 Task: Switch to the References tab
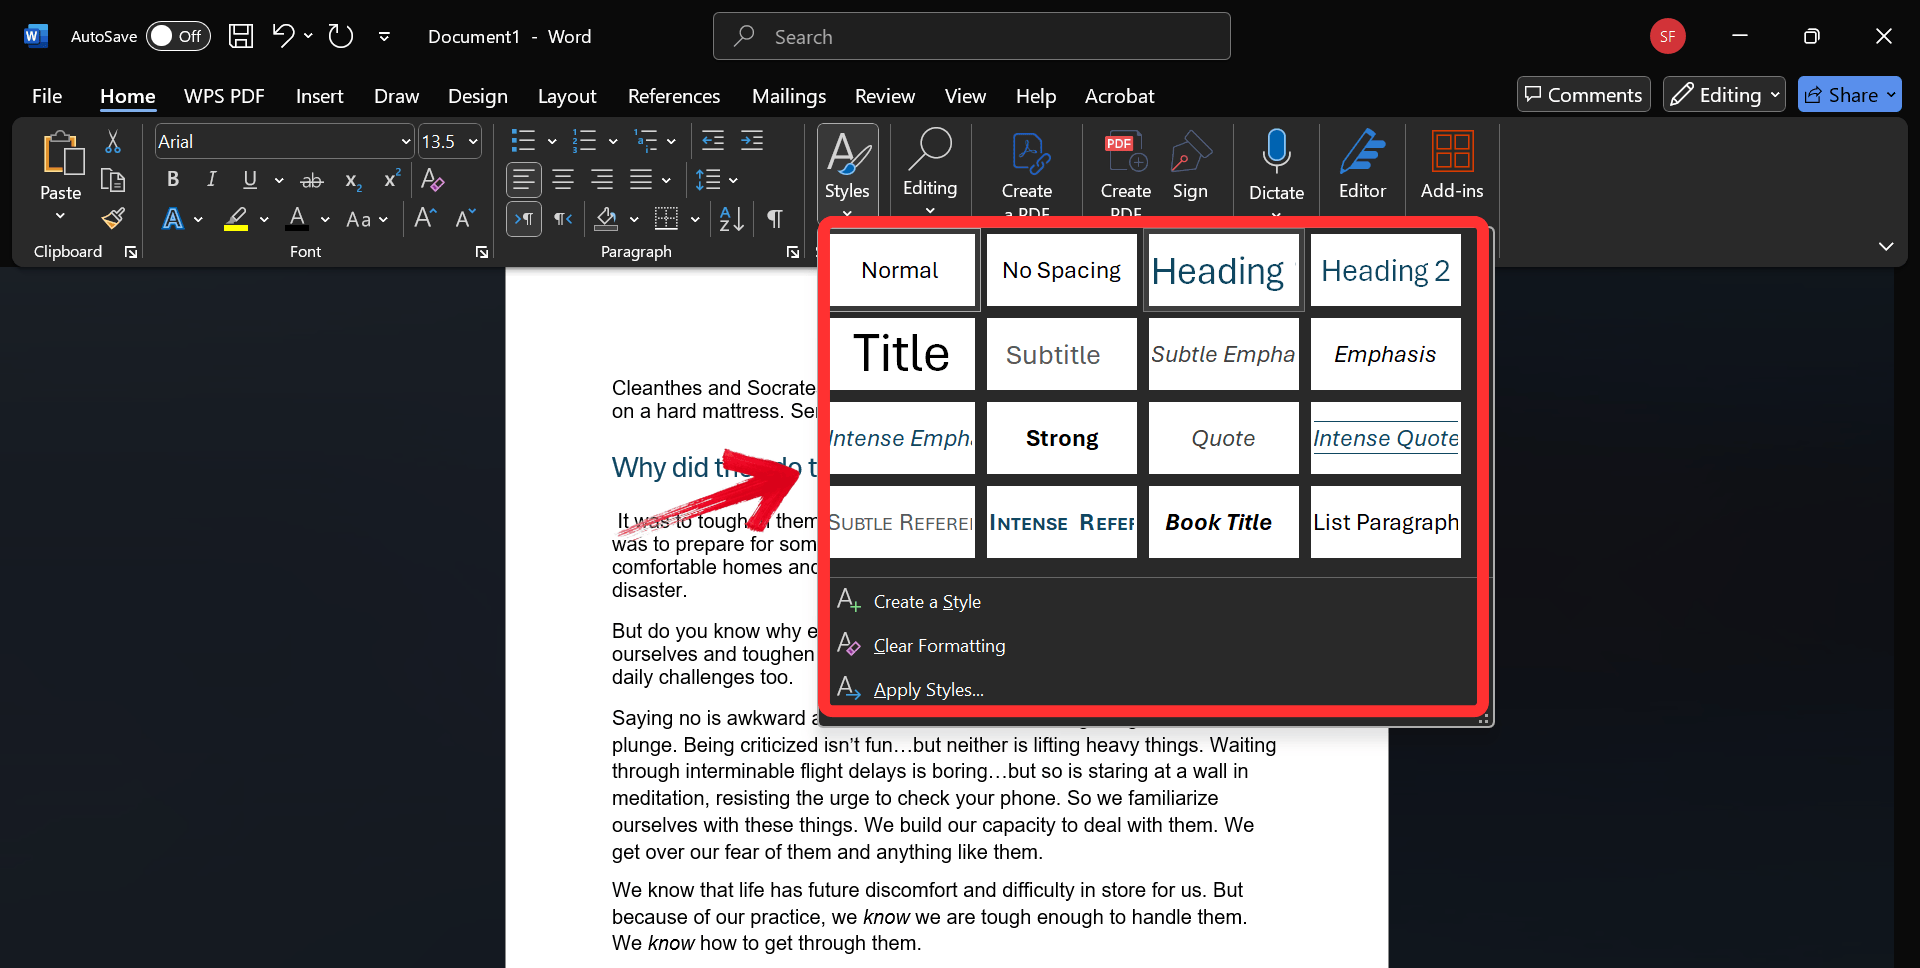click(x=673, y=96)
